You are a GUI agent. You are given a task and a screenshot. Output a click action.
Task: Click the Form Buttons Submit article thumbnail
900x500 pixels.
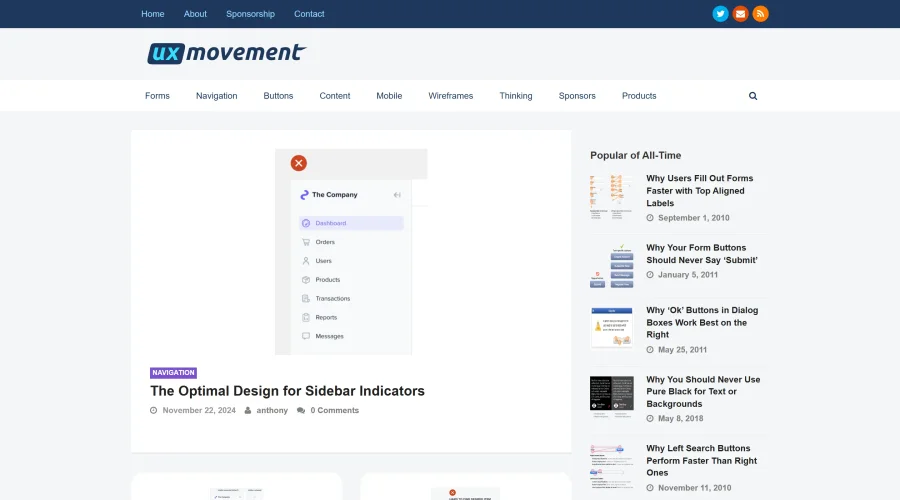click(612, 266)
